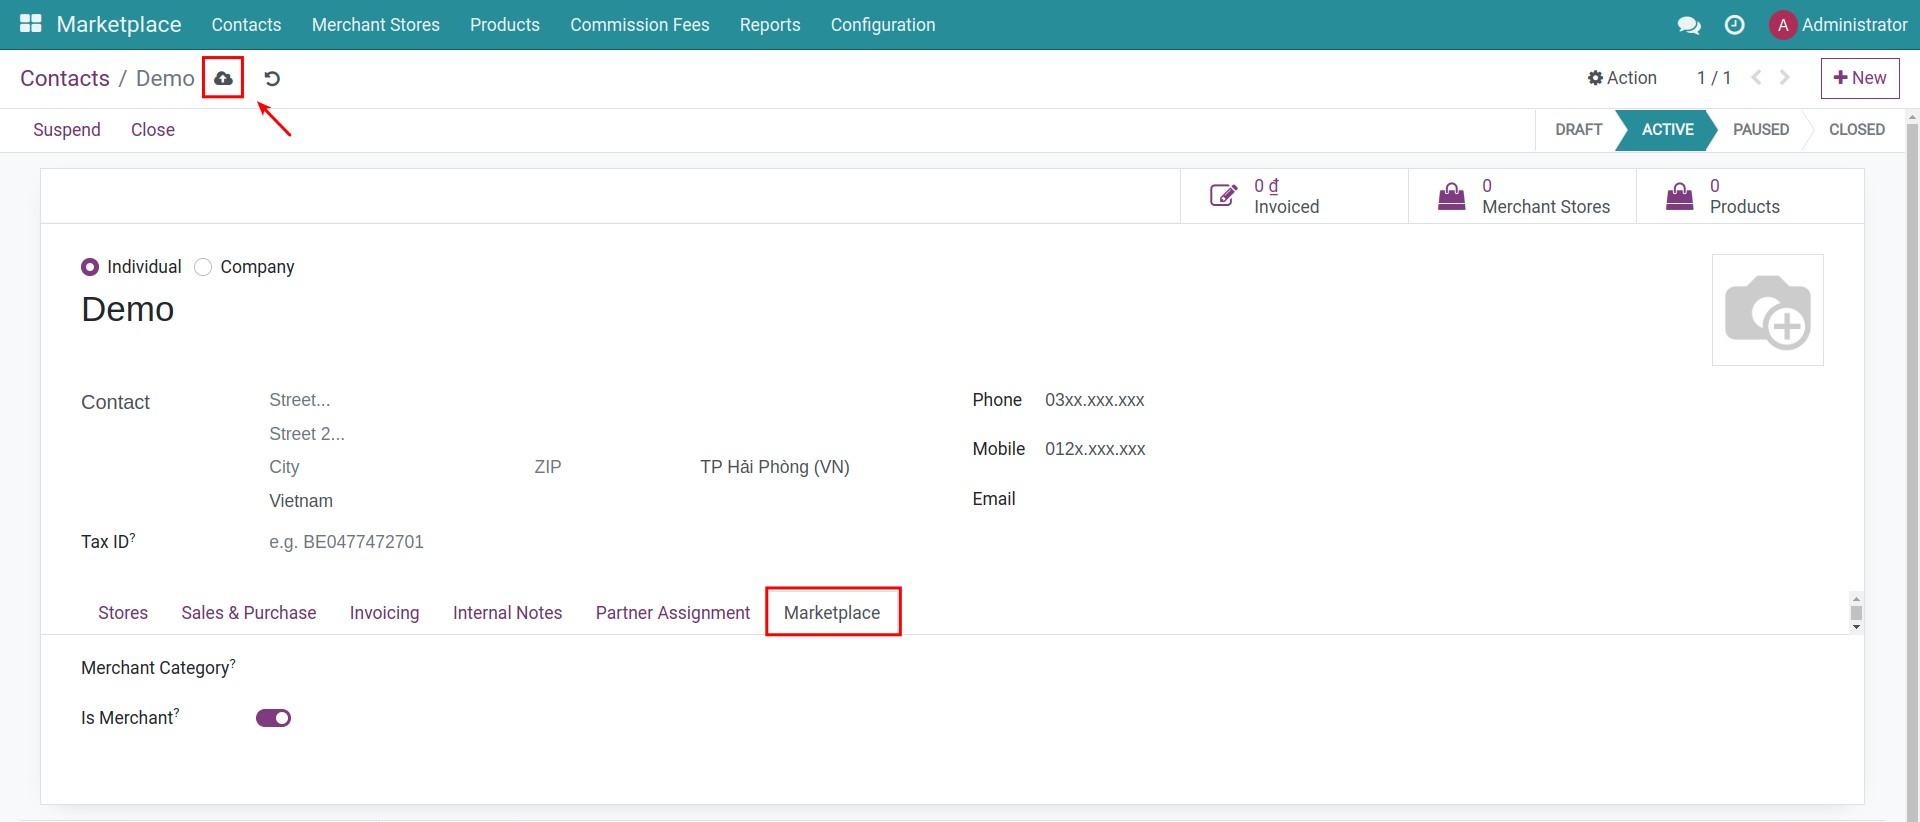The width and height of the screenshot is (1920, 822).
Task: Open the Invoiced stat button
Action: point(1294,196)
